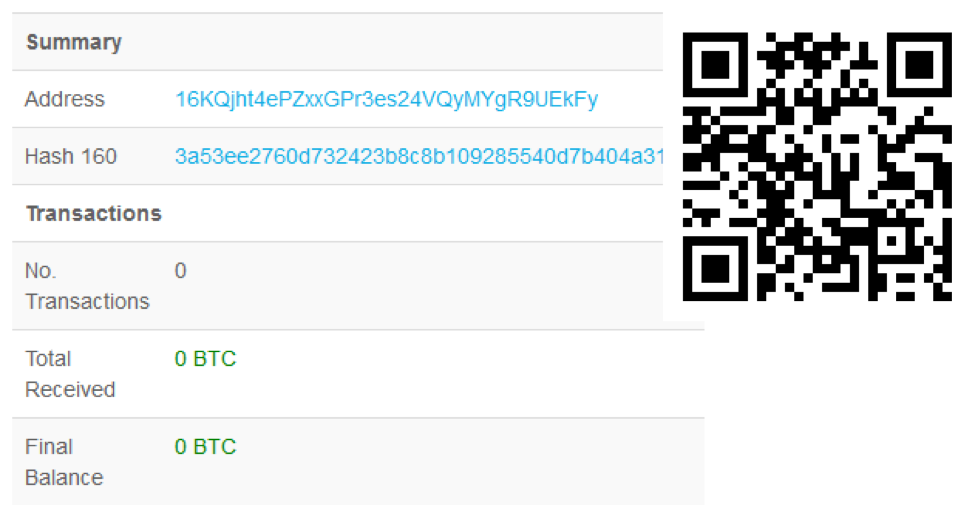Image resolution: width=974 pixels, height=518 pixels.
Task: Click the word Balance under Final
Action: click(64, 478)
